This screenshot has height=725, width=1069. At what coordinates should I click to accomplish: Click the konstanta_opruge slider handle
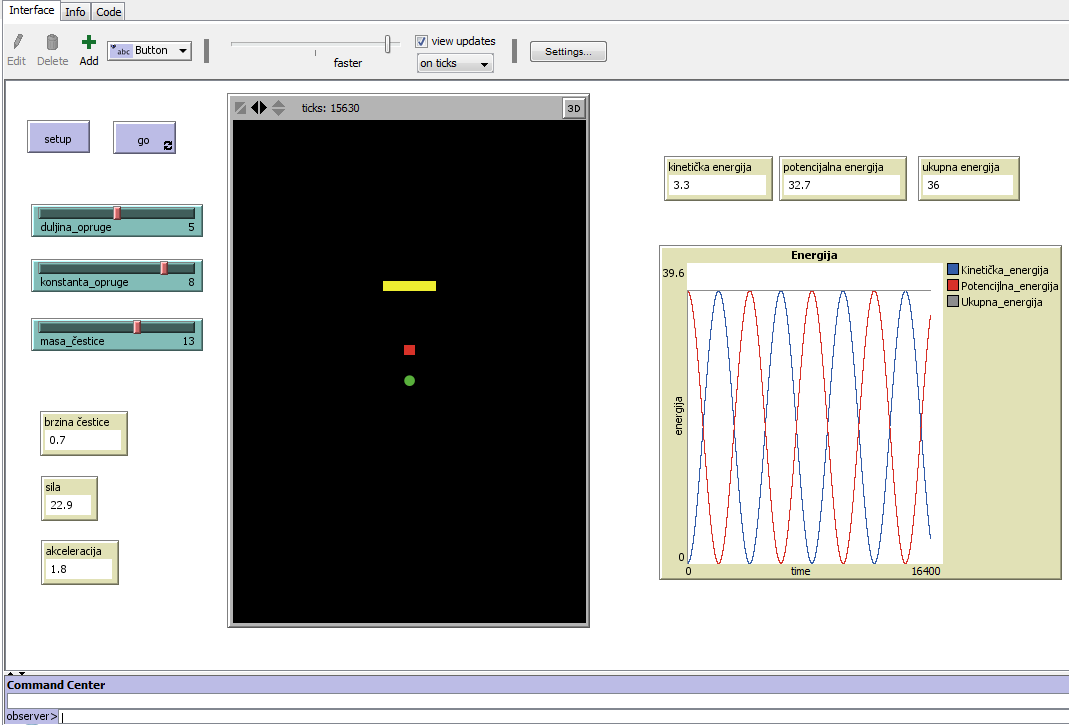164,268
